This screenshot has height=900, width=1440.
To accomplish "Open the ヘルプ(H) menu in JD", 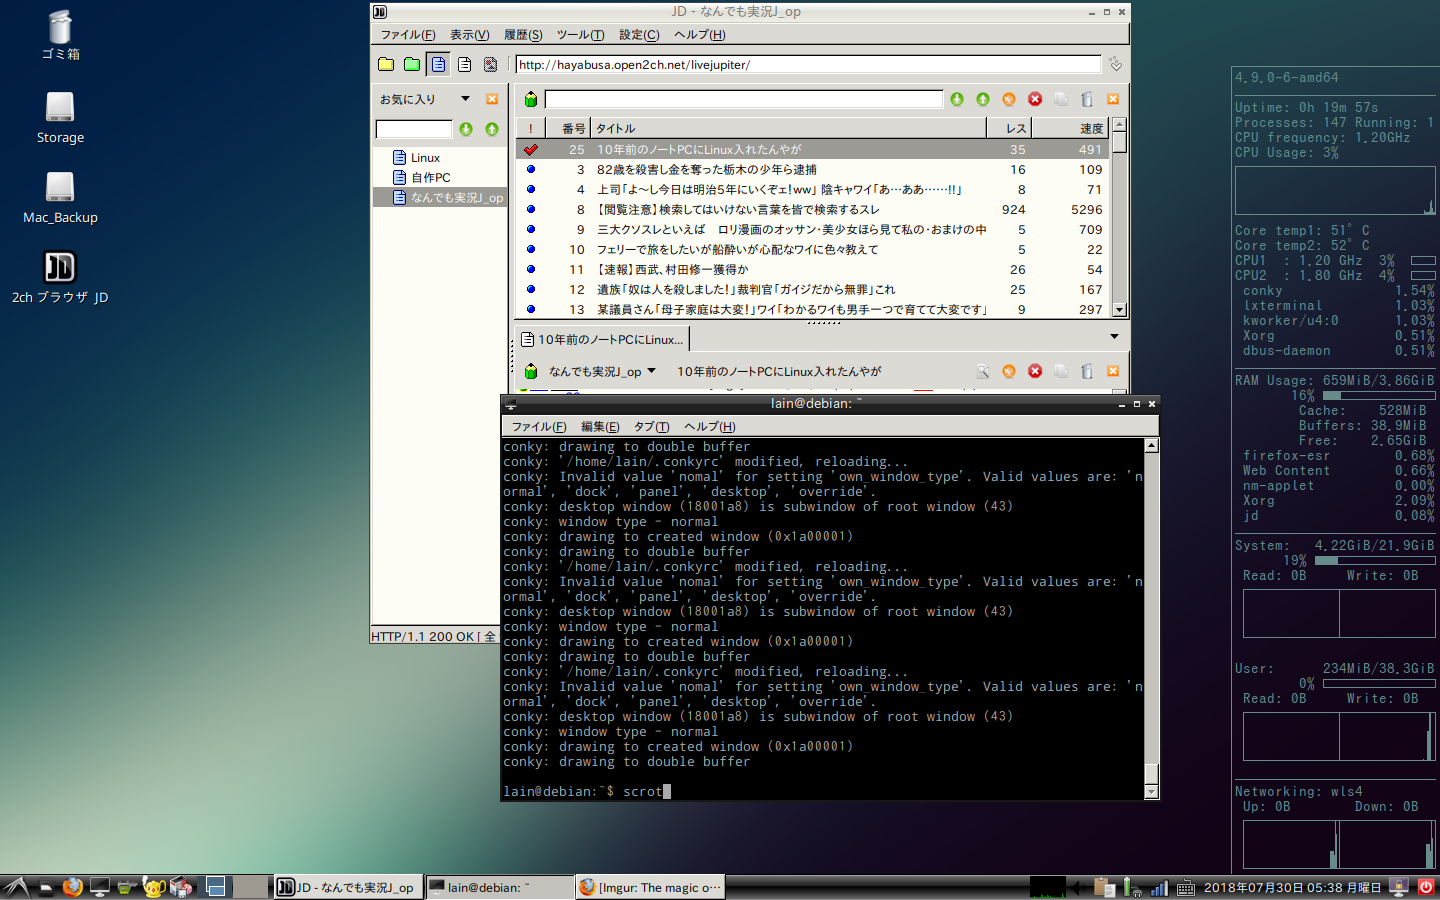I will 699,35.
